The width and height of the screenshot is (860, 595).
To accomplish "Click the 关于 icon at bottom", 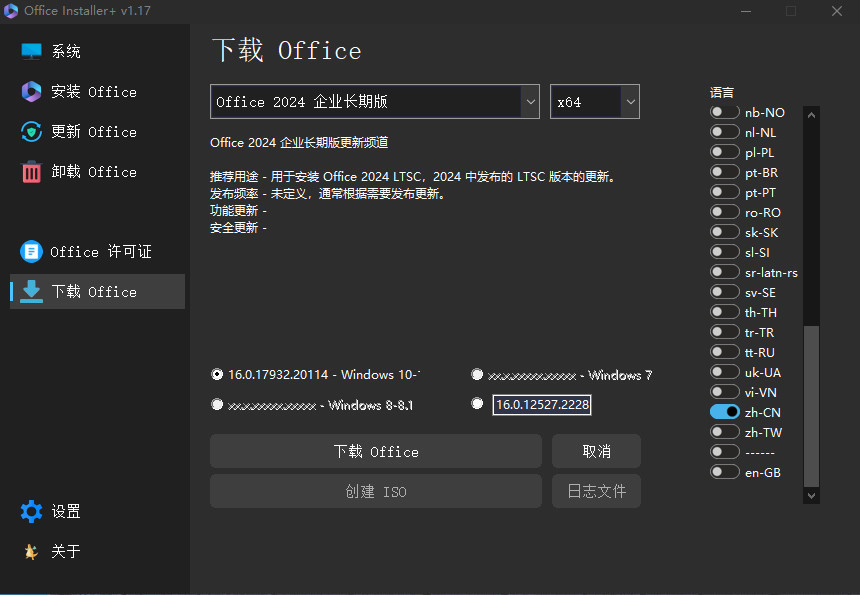I will (31, 551).
